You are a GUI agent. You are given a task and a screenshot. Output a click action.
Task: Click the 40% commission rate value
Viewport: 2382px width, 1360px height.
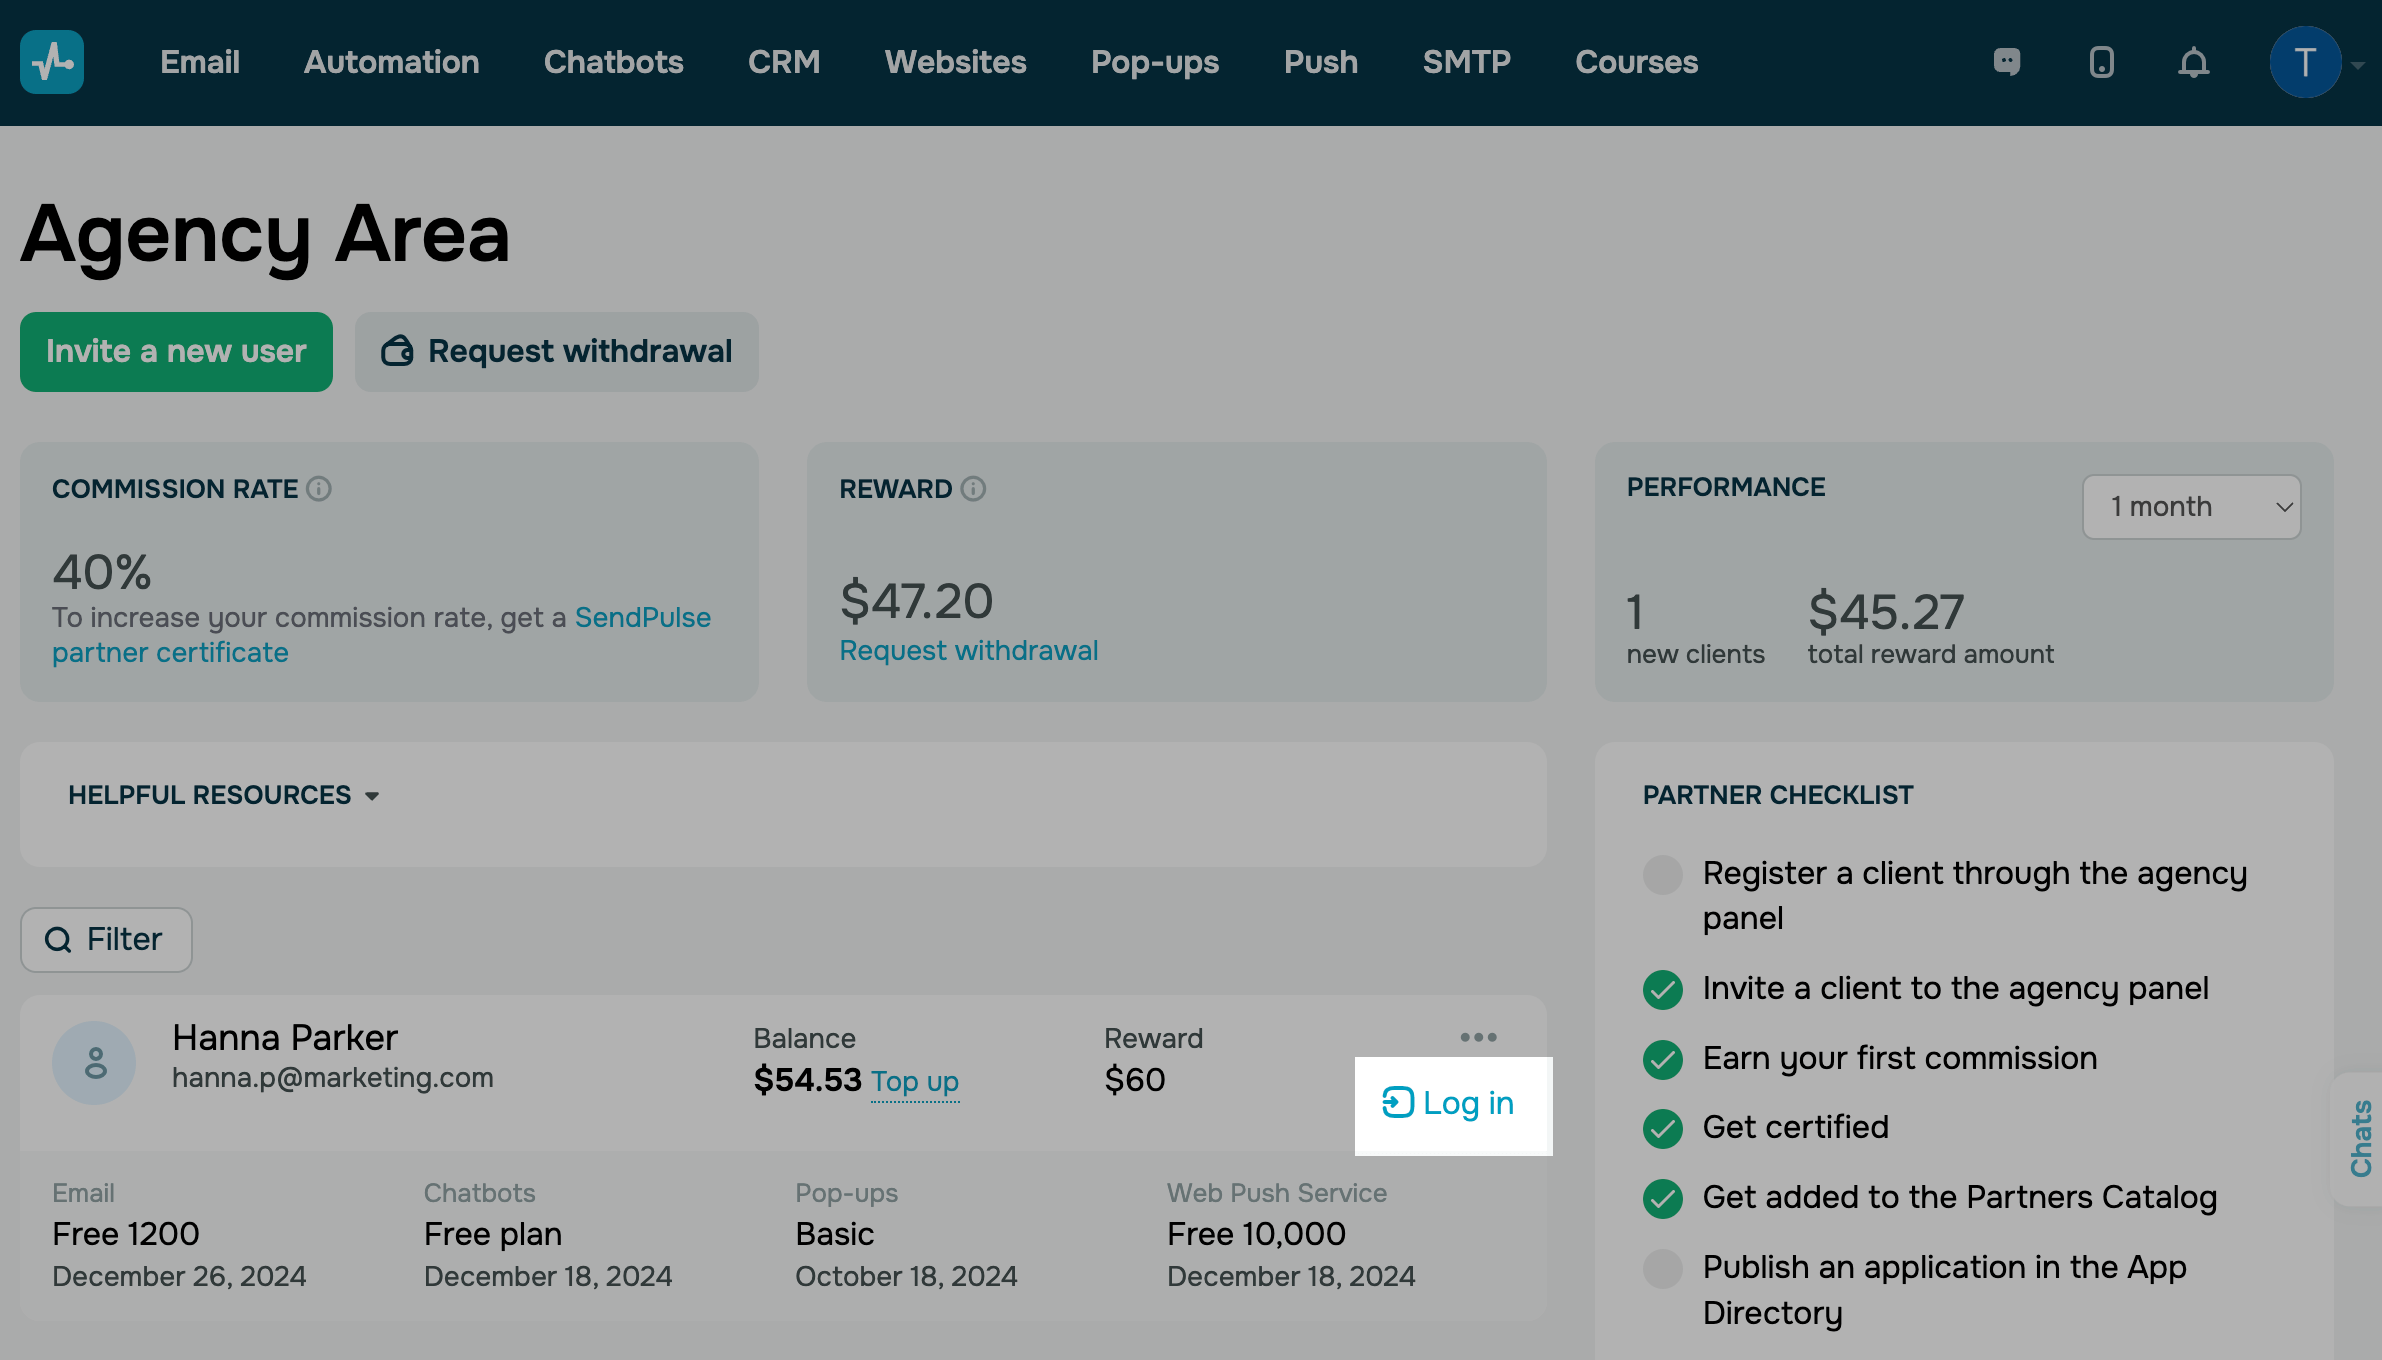tap(102, 573)
